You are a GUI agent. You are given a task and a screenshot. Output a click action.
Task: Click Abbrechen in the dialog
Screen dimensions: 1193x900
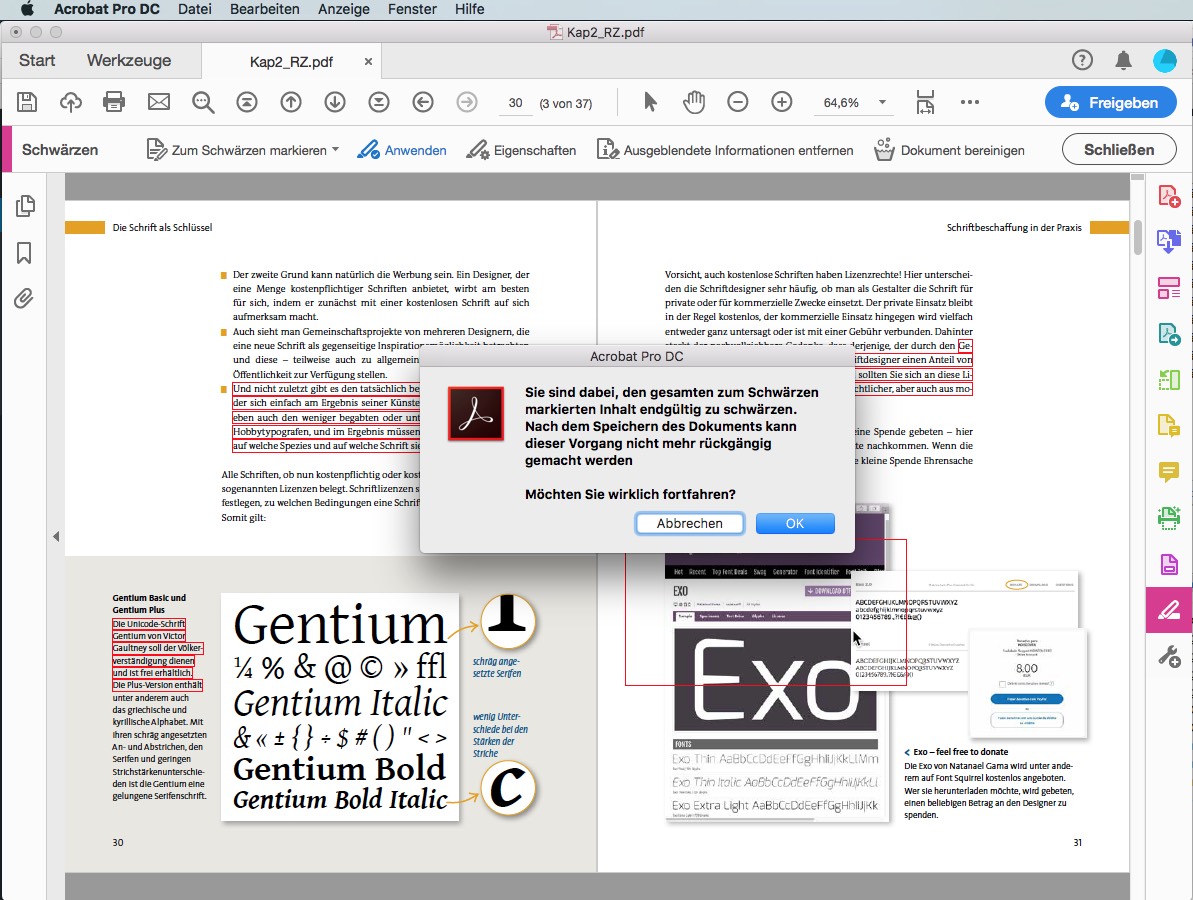coord(689,524)
